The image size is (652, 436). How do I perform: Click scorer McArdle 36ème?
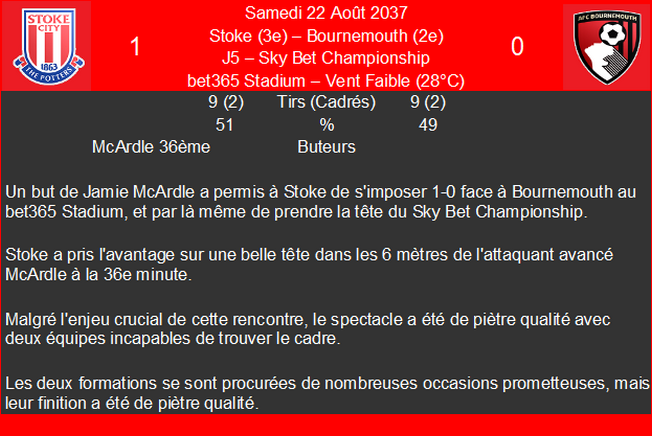(151, 147)
